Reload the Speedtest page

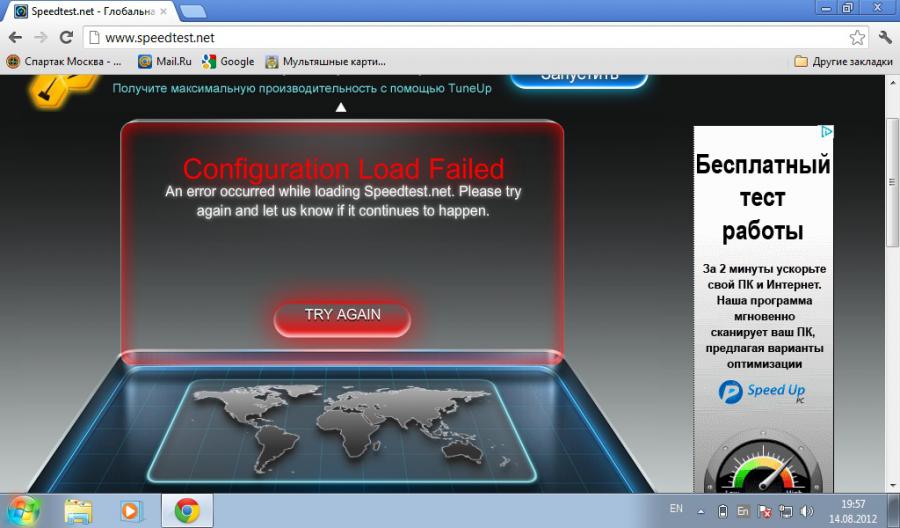[x=66, y=38]
